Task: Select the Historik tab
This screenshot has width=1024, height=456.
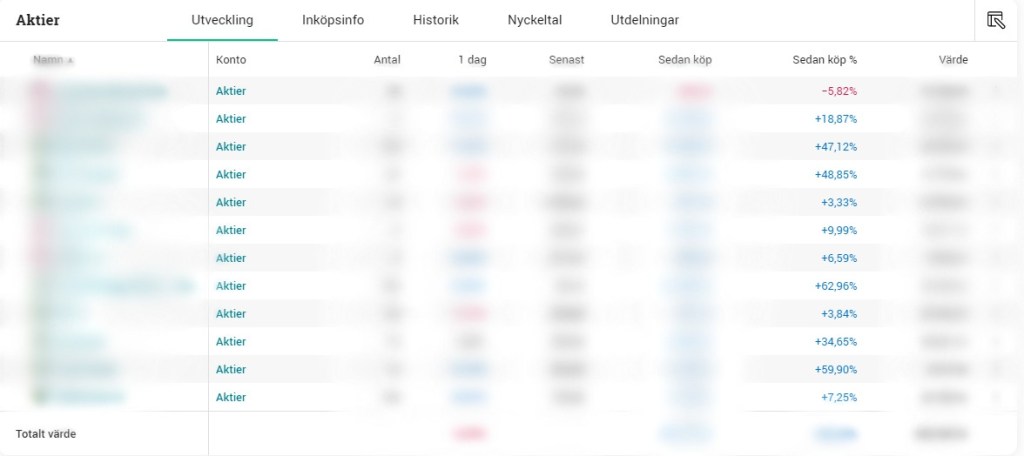Action: click(436, 20)
